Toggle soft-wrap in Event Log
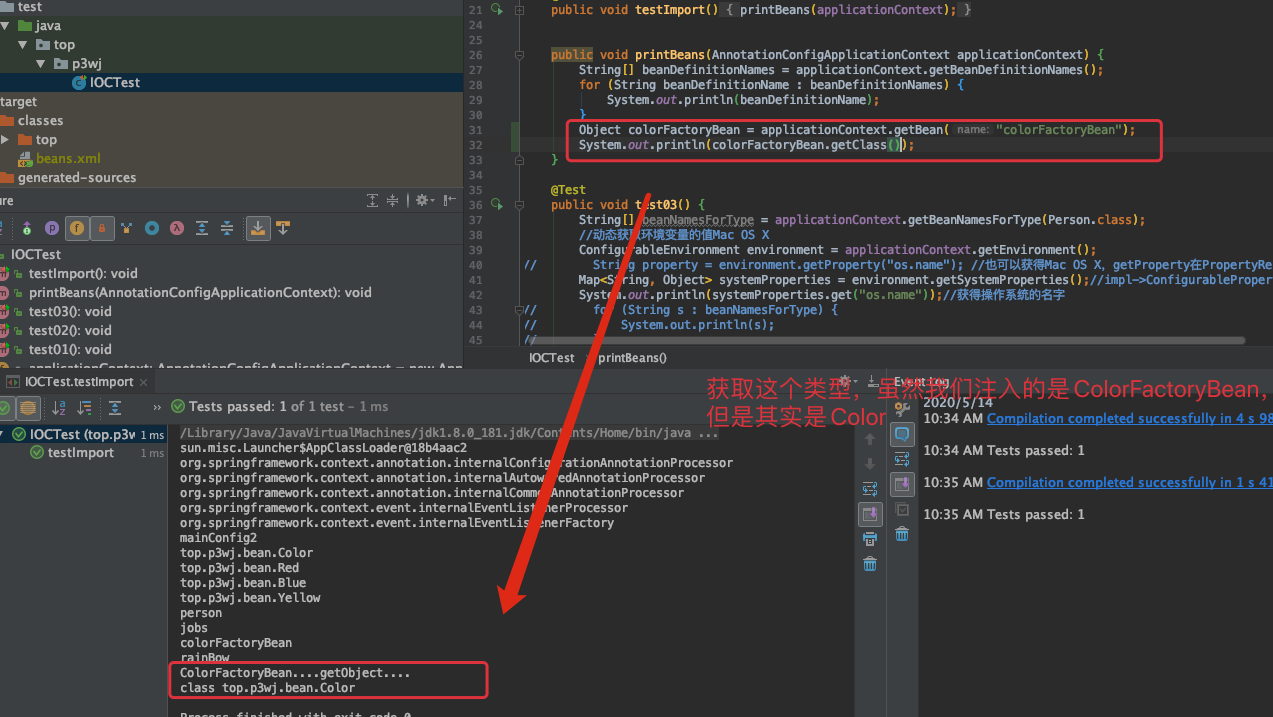 (902, 459)
